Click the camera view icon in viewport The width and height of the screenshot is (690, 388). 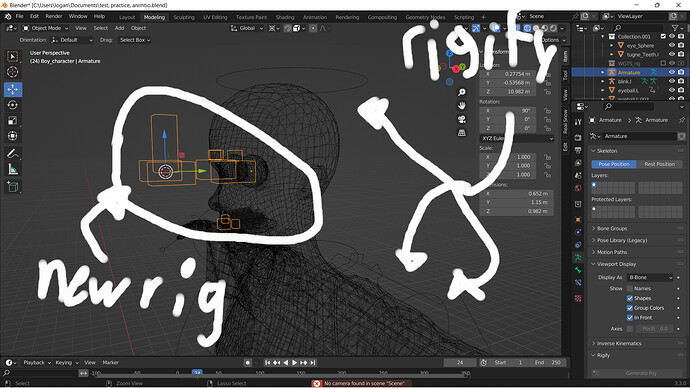462,119
